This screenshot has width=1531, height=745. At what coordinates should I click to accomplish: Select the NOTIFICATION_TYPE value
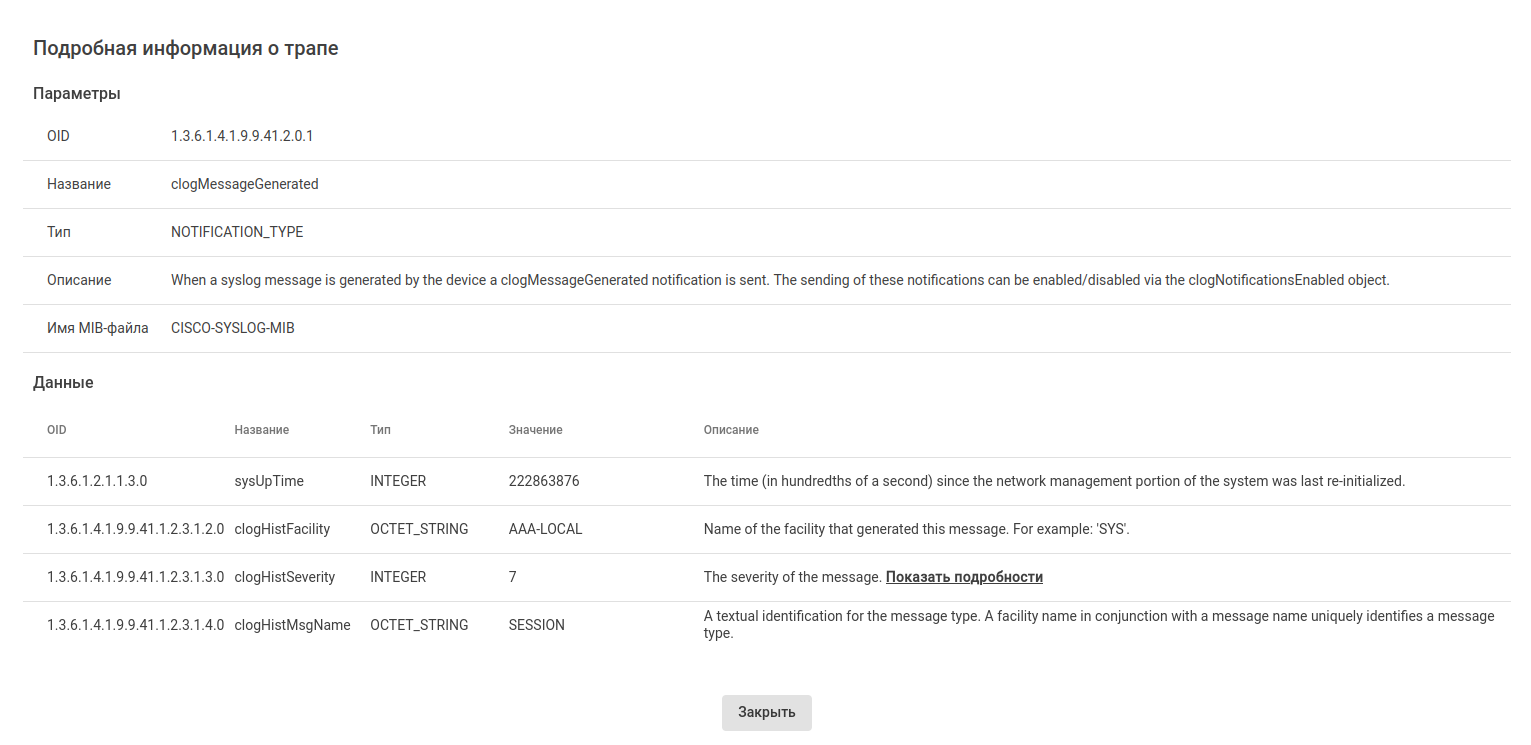(237, 232)
